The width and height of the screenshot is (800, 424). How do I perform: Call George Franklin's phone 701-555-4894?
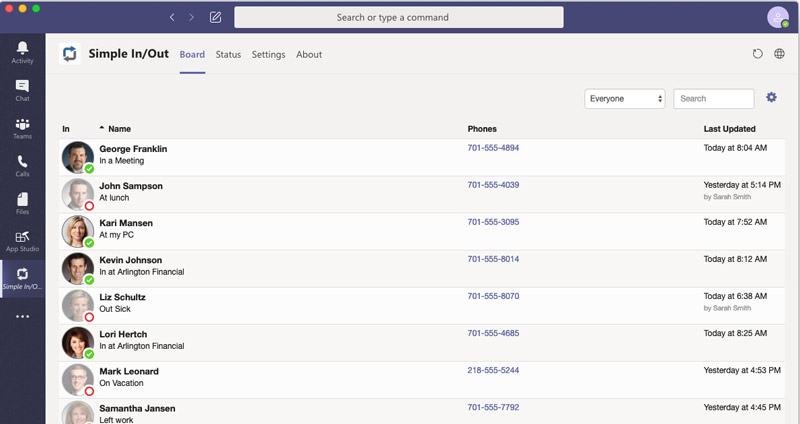493,148
